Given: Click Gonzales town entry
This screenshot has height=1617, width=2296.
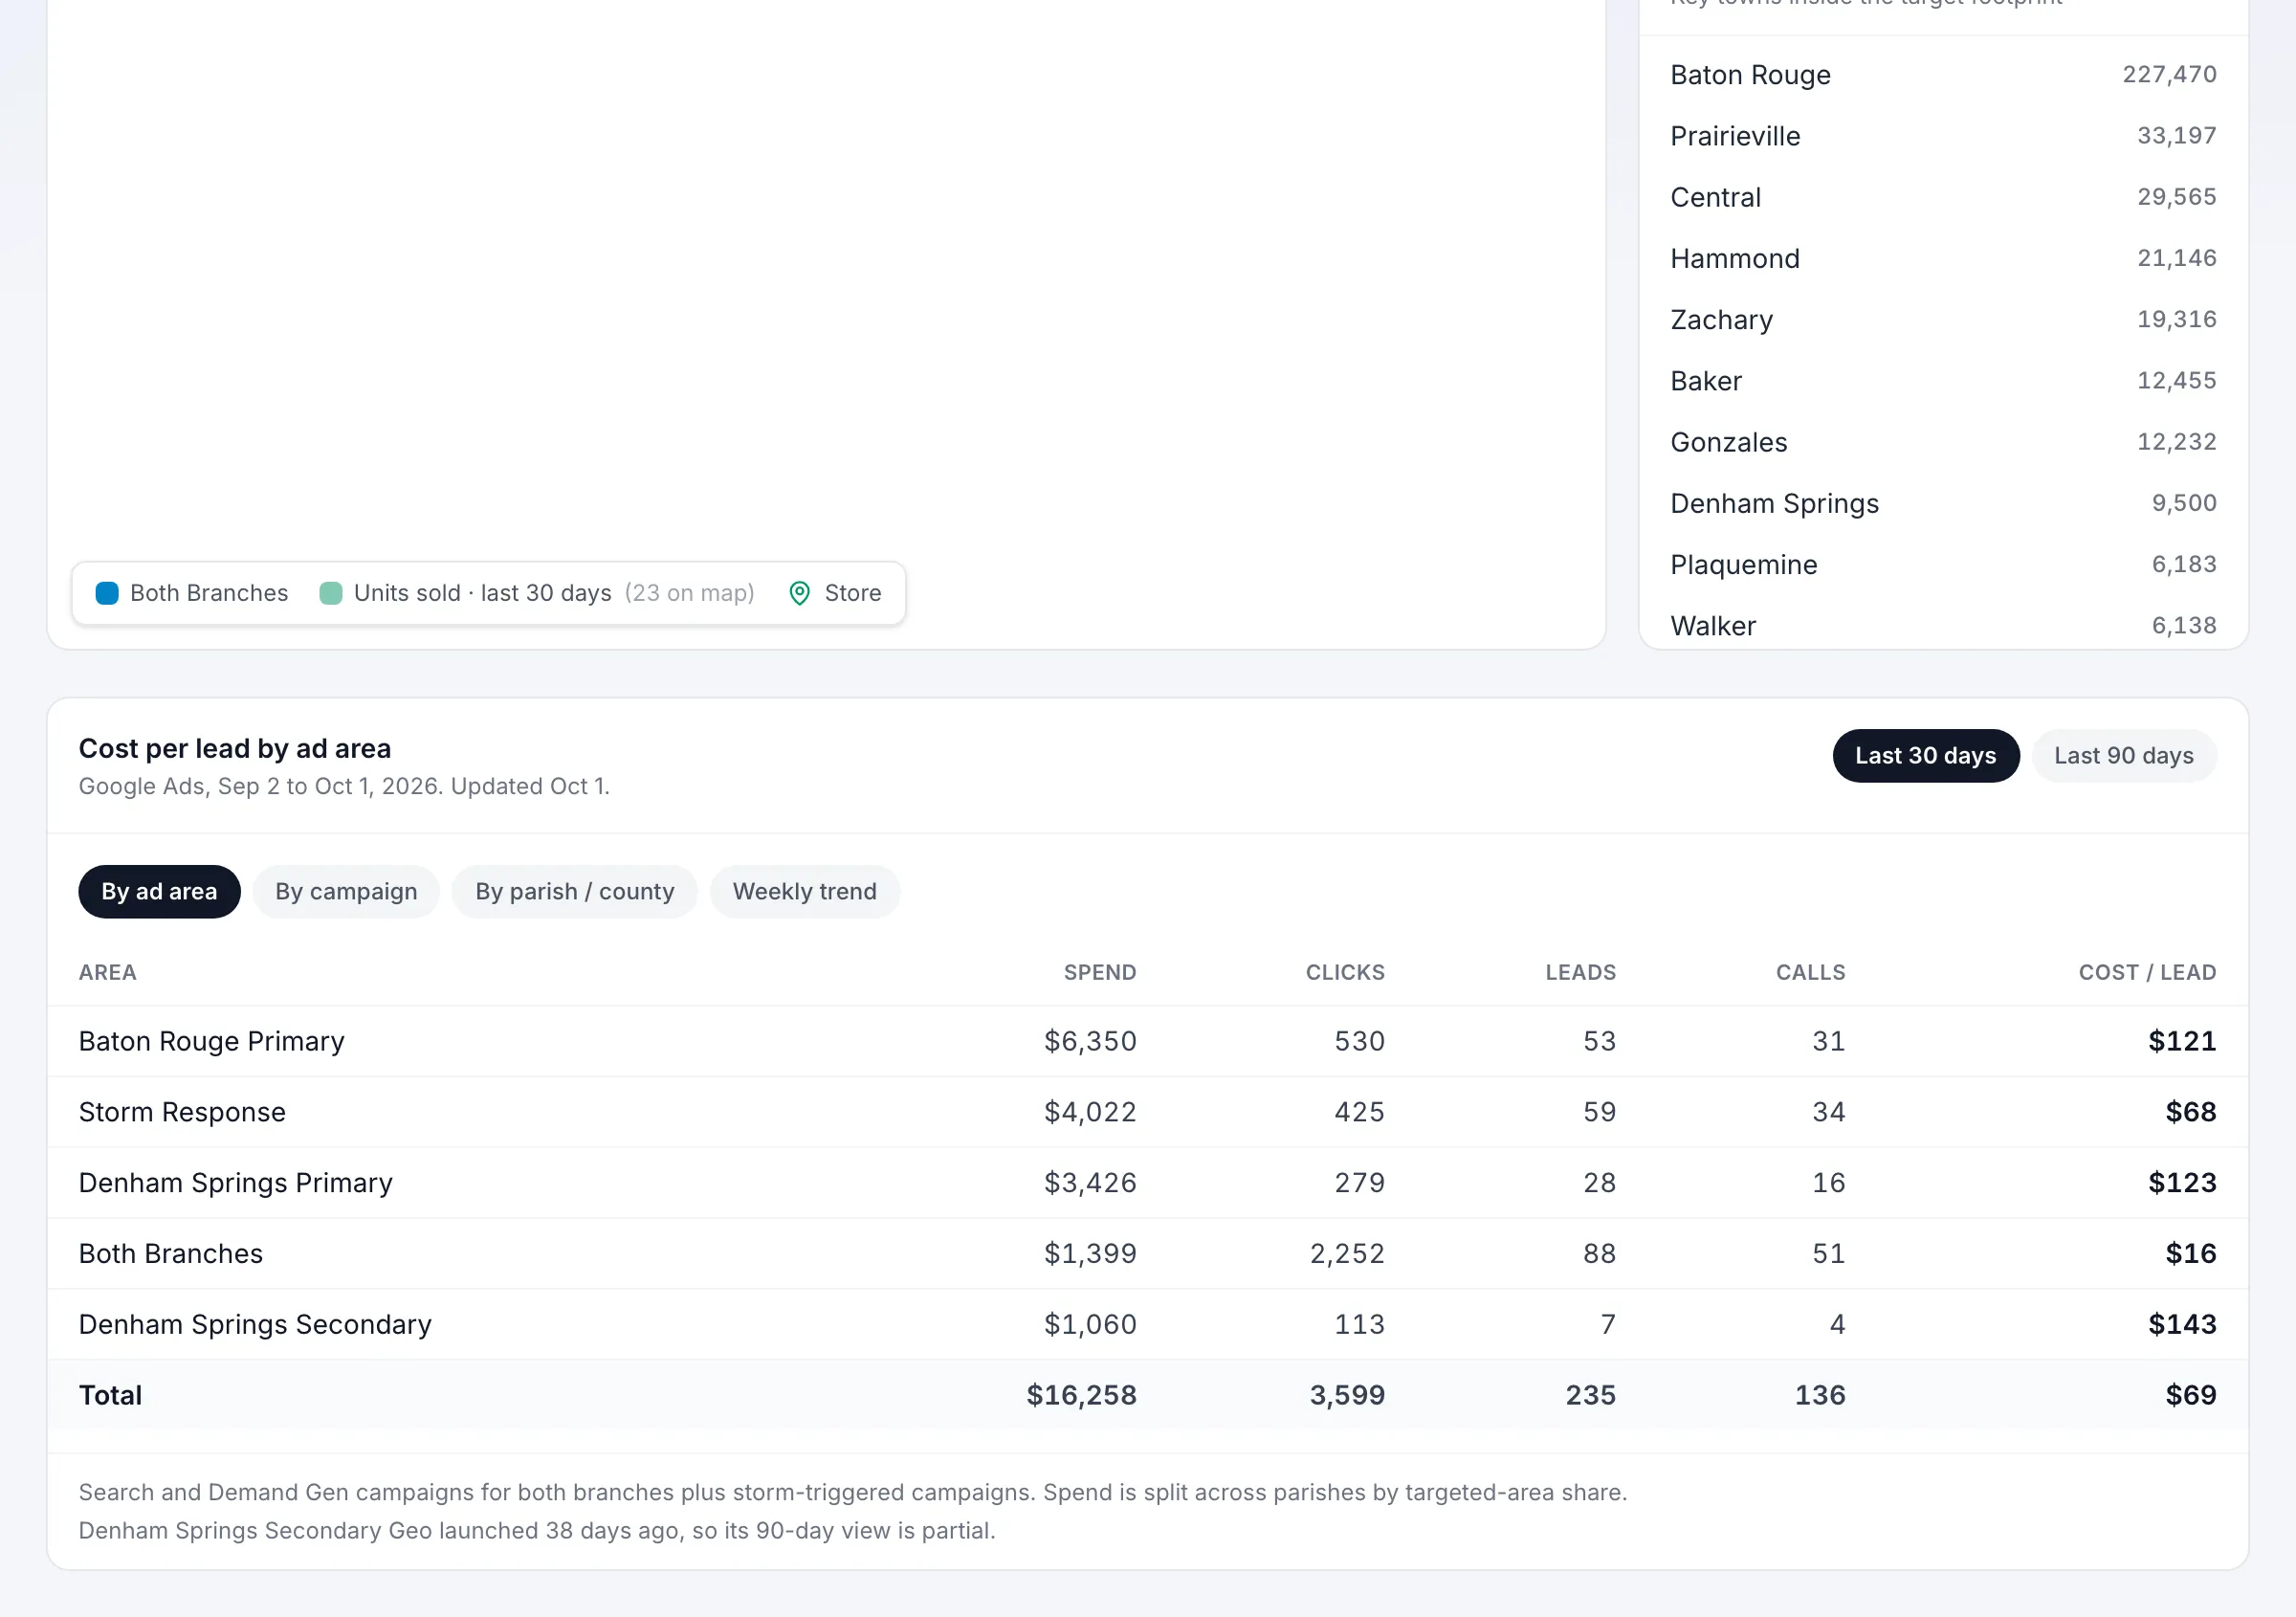Looking at the screenshot, I should (x=1728, y=442).
